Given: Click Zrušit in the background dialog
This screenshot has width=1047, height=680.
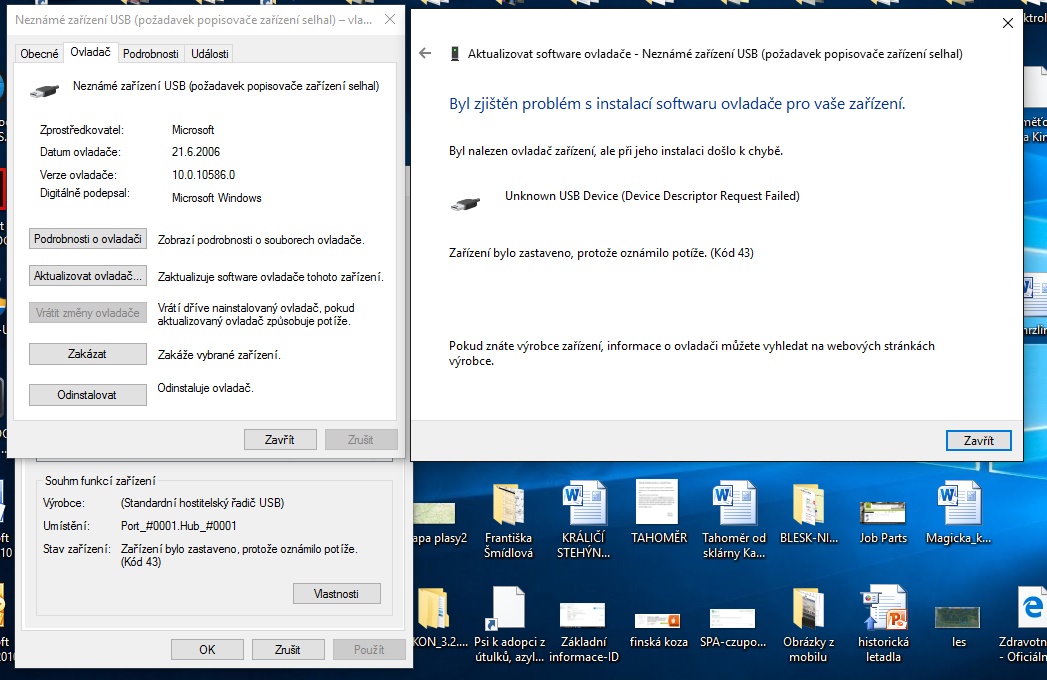Looking at the screenshot, I should pyautogui.click(x=288, y=650).
